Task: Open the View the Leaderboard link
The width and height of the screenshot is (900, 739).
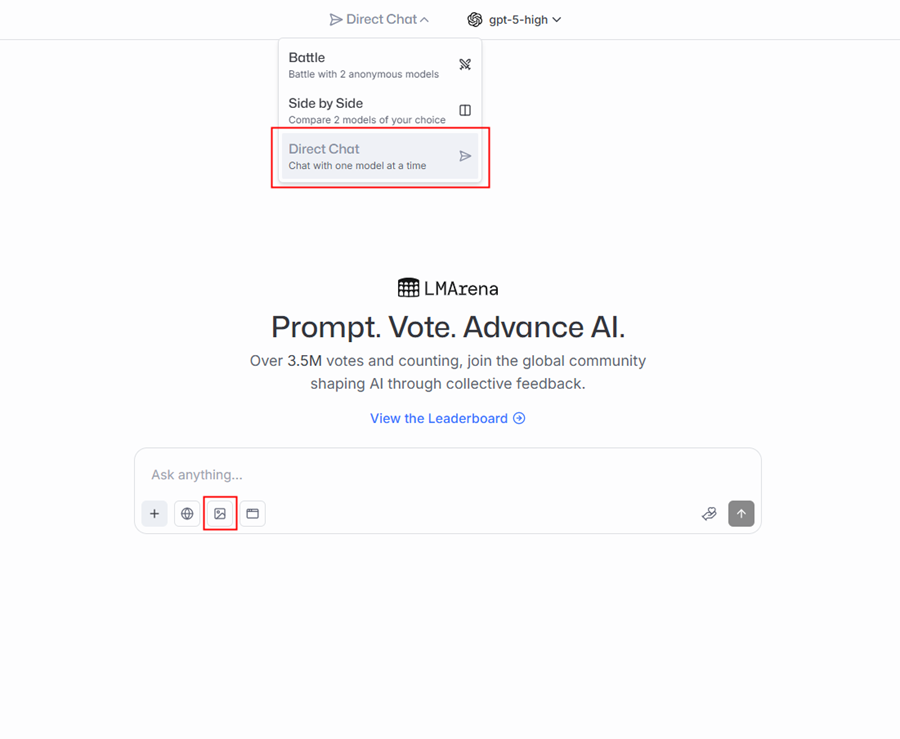Action: pos(439,418)
